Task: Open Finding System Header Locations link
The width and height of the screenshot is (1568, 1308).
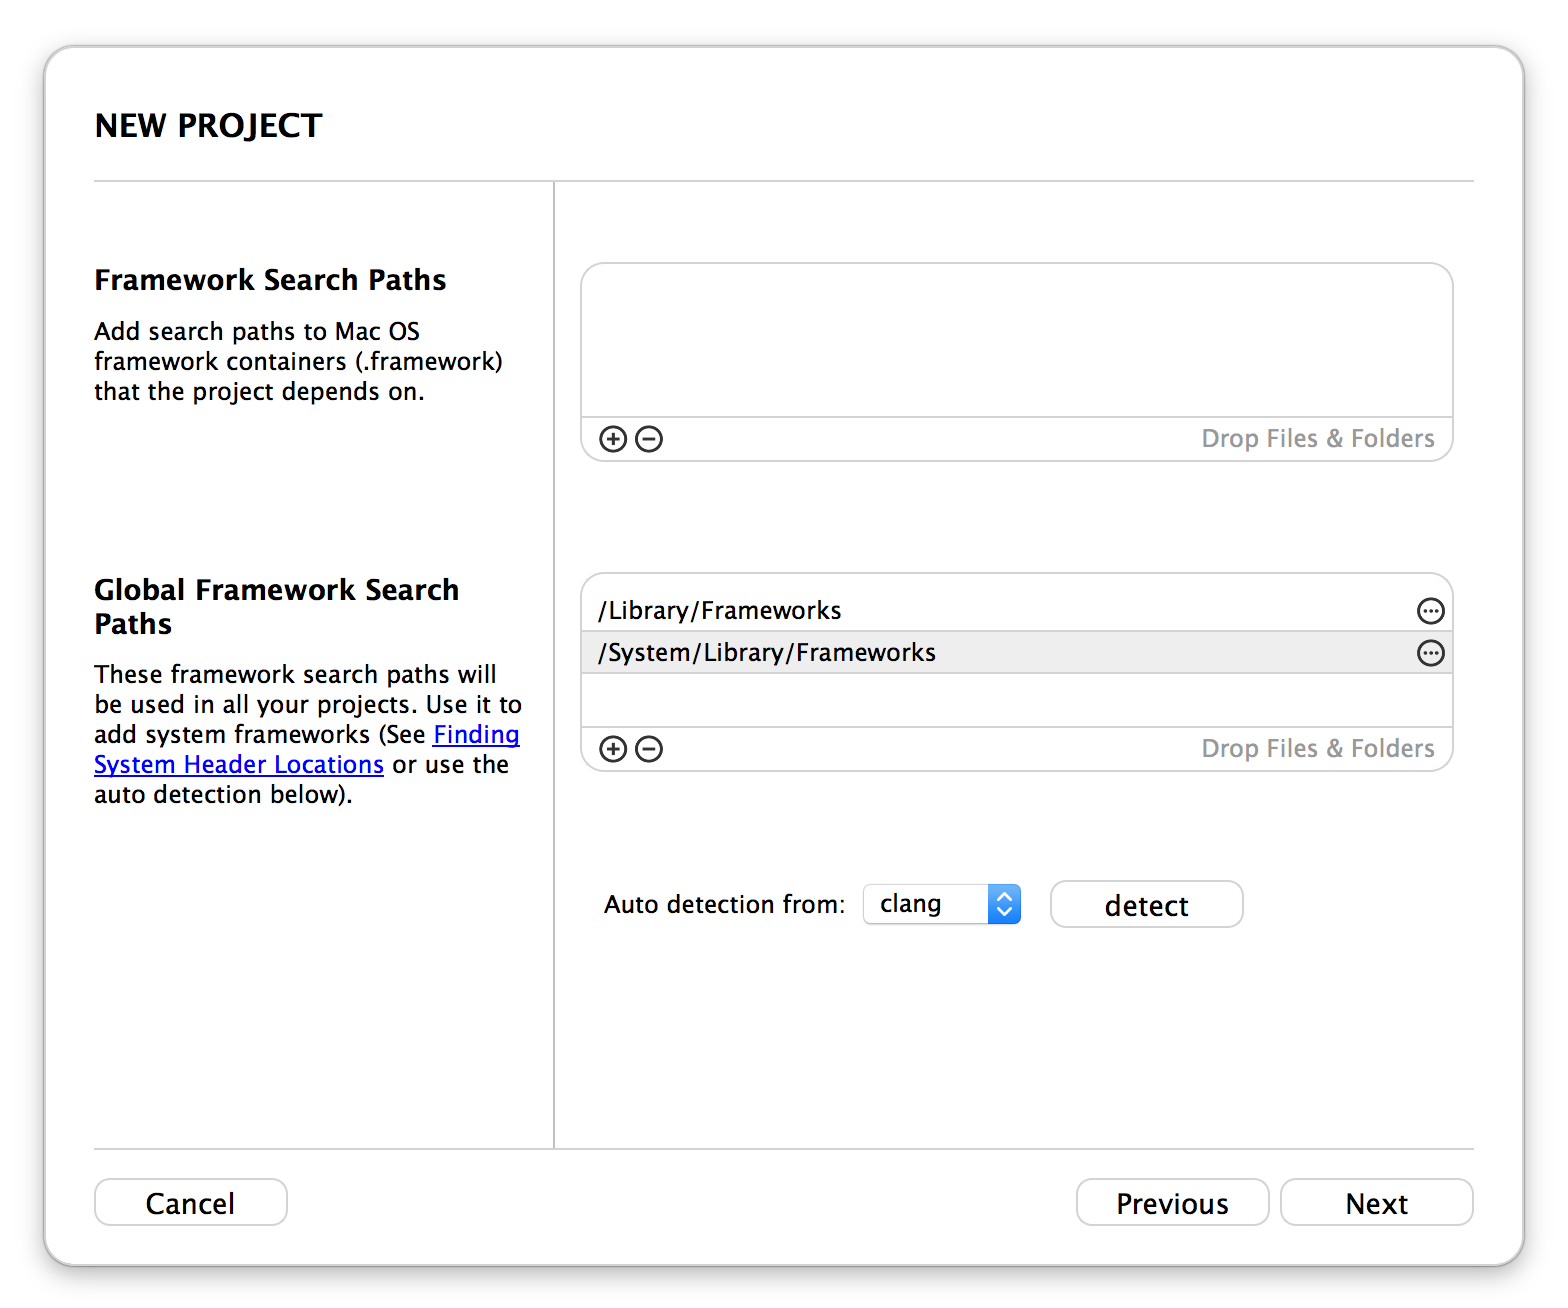Action: point(307,749)
